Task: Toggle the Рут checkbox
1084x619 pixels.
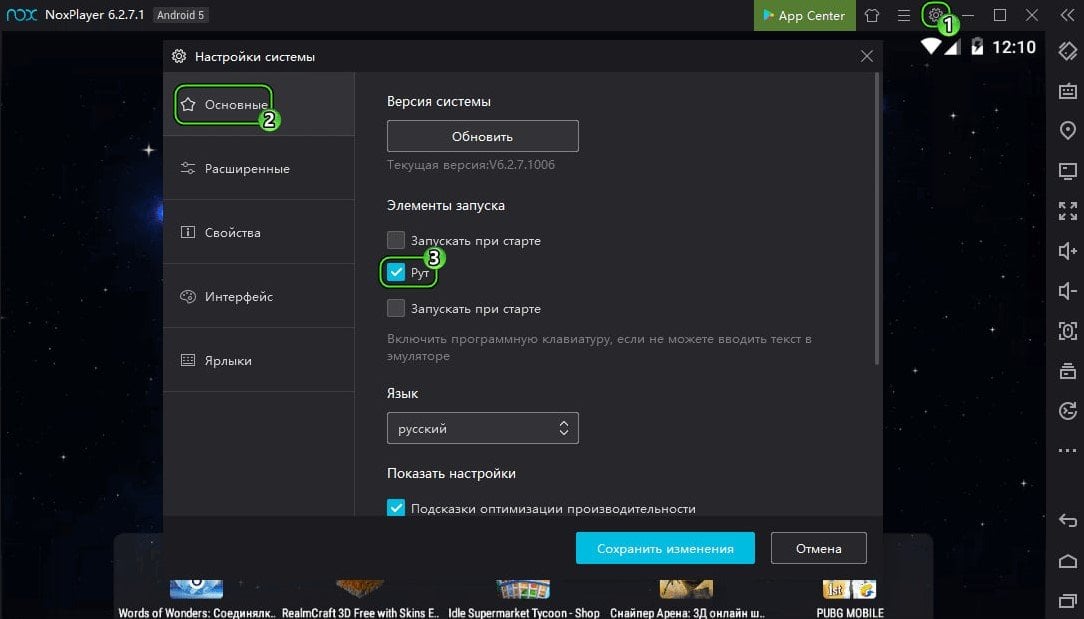Action: [x=395, y=272]
